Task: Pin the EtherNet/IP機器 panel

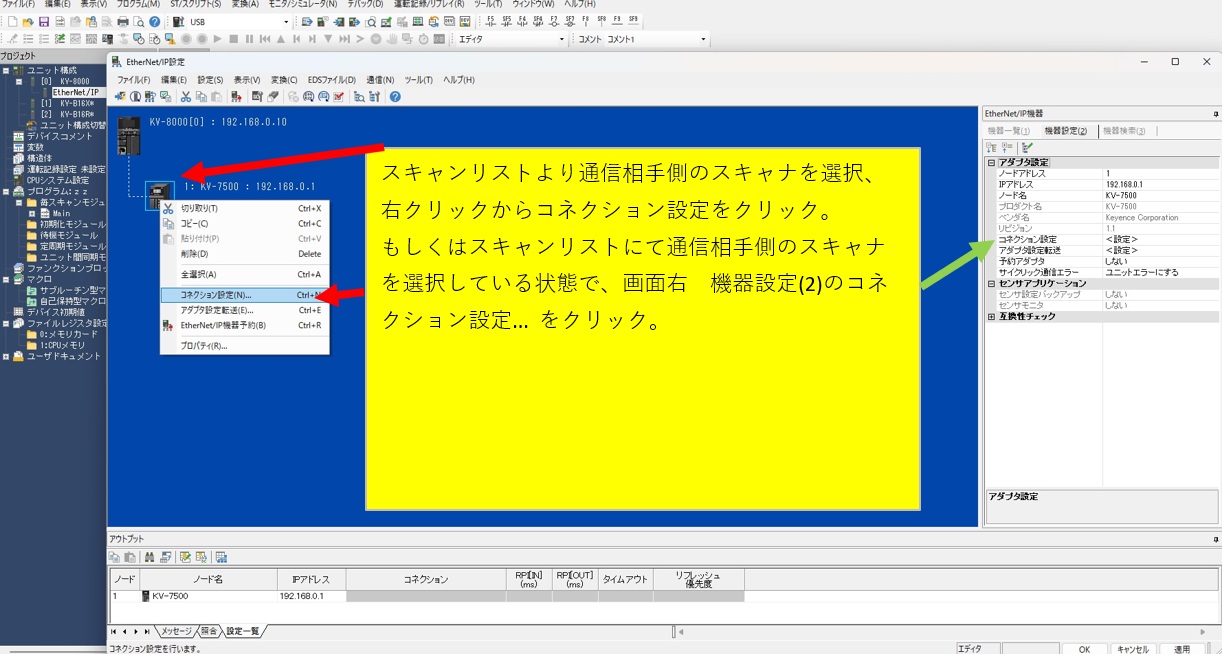Action: pyautogui.click(x=1215, y=114)
